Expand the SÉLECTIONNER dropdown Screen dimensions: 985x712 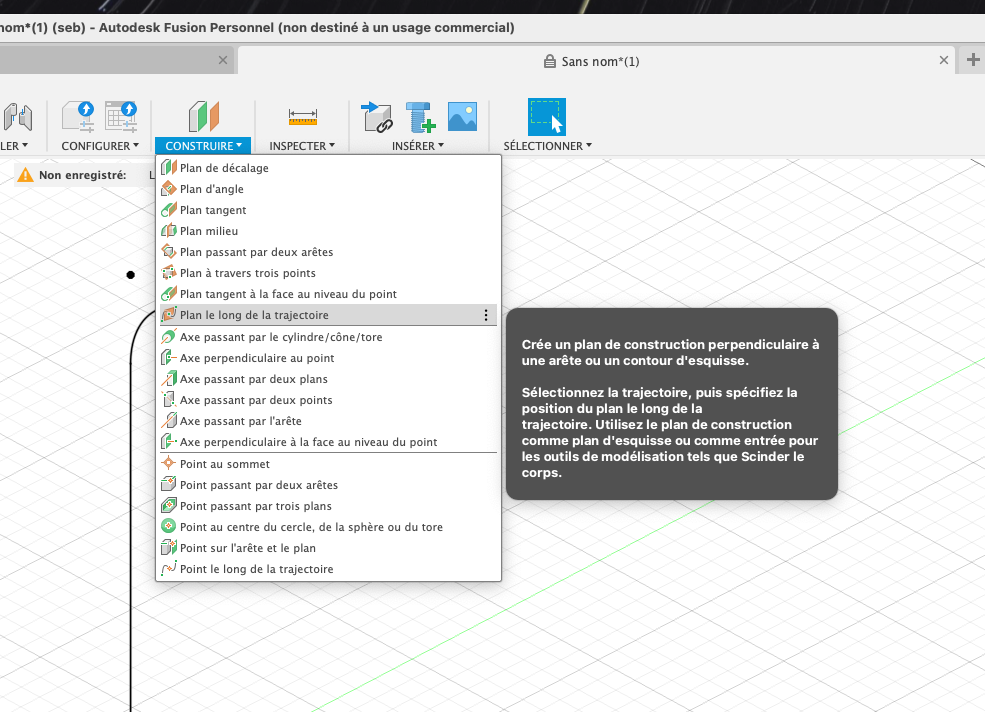[548, 146]
